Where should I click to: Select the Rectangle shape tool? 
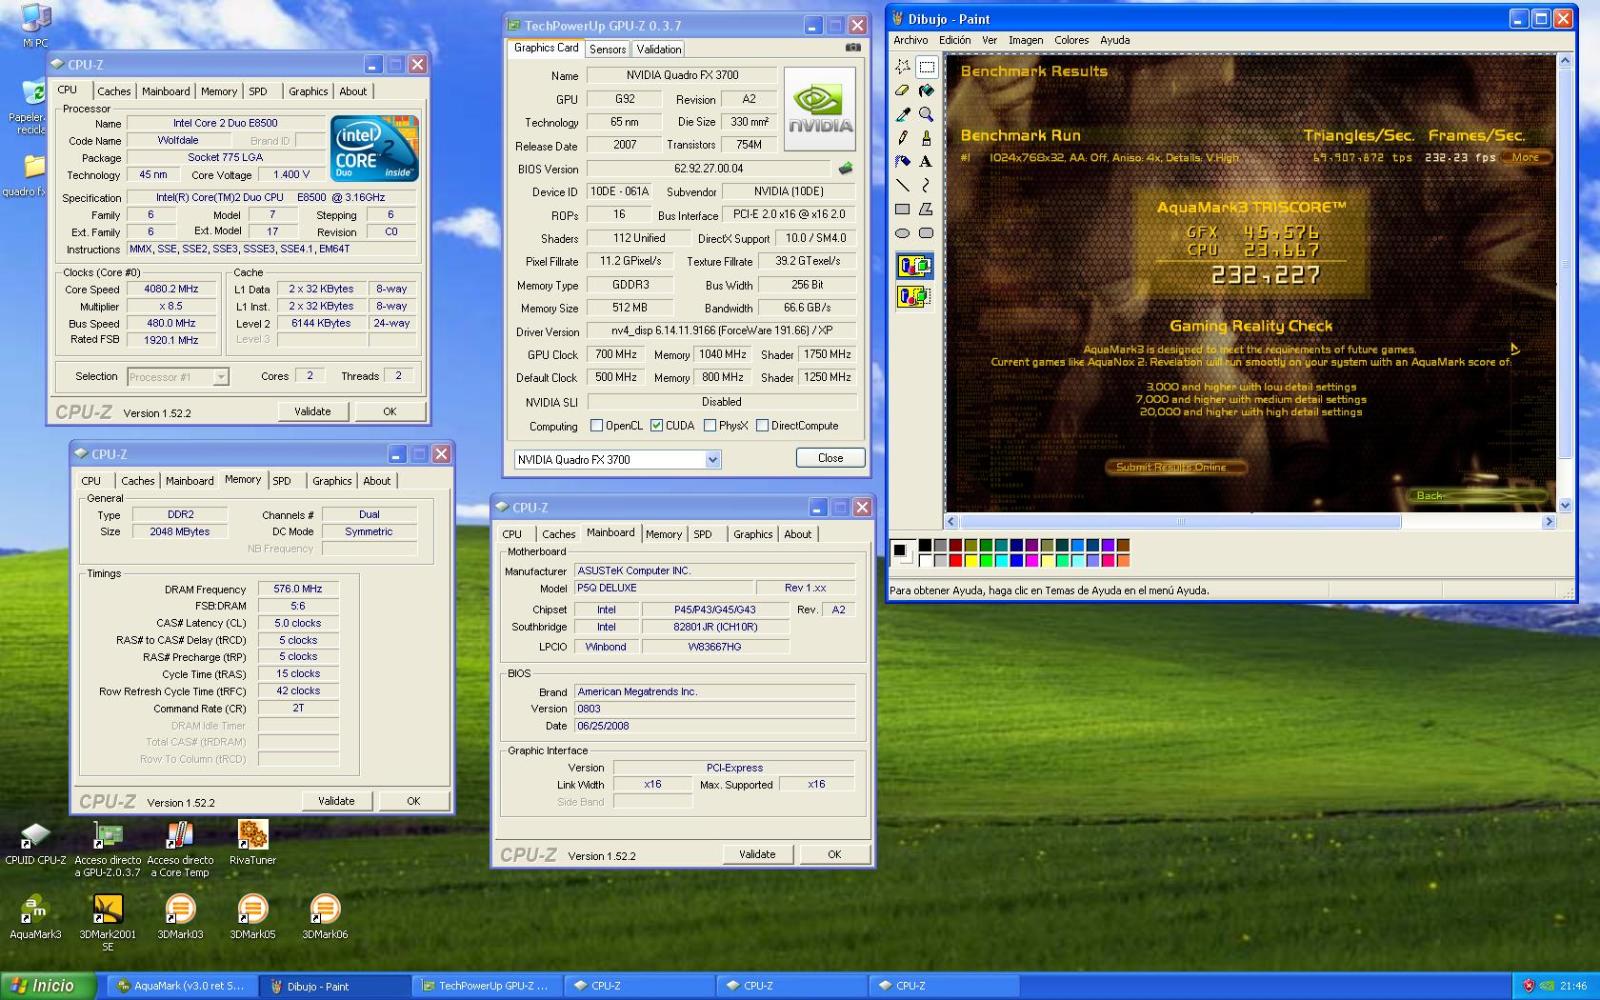pyautogui.click(x=903, y=209)
